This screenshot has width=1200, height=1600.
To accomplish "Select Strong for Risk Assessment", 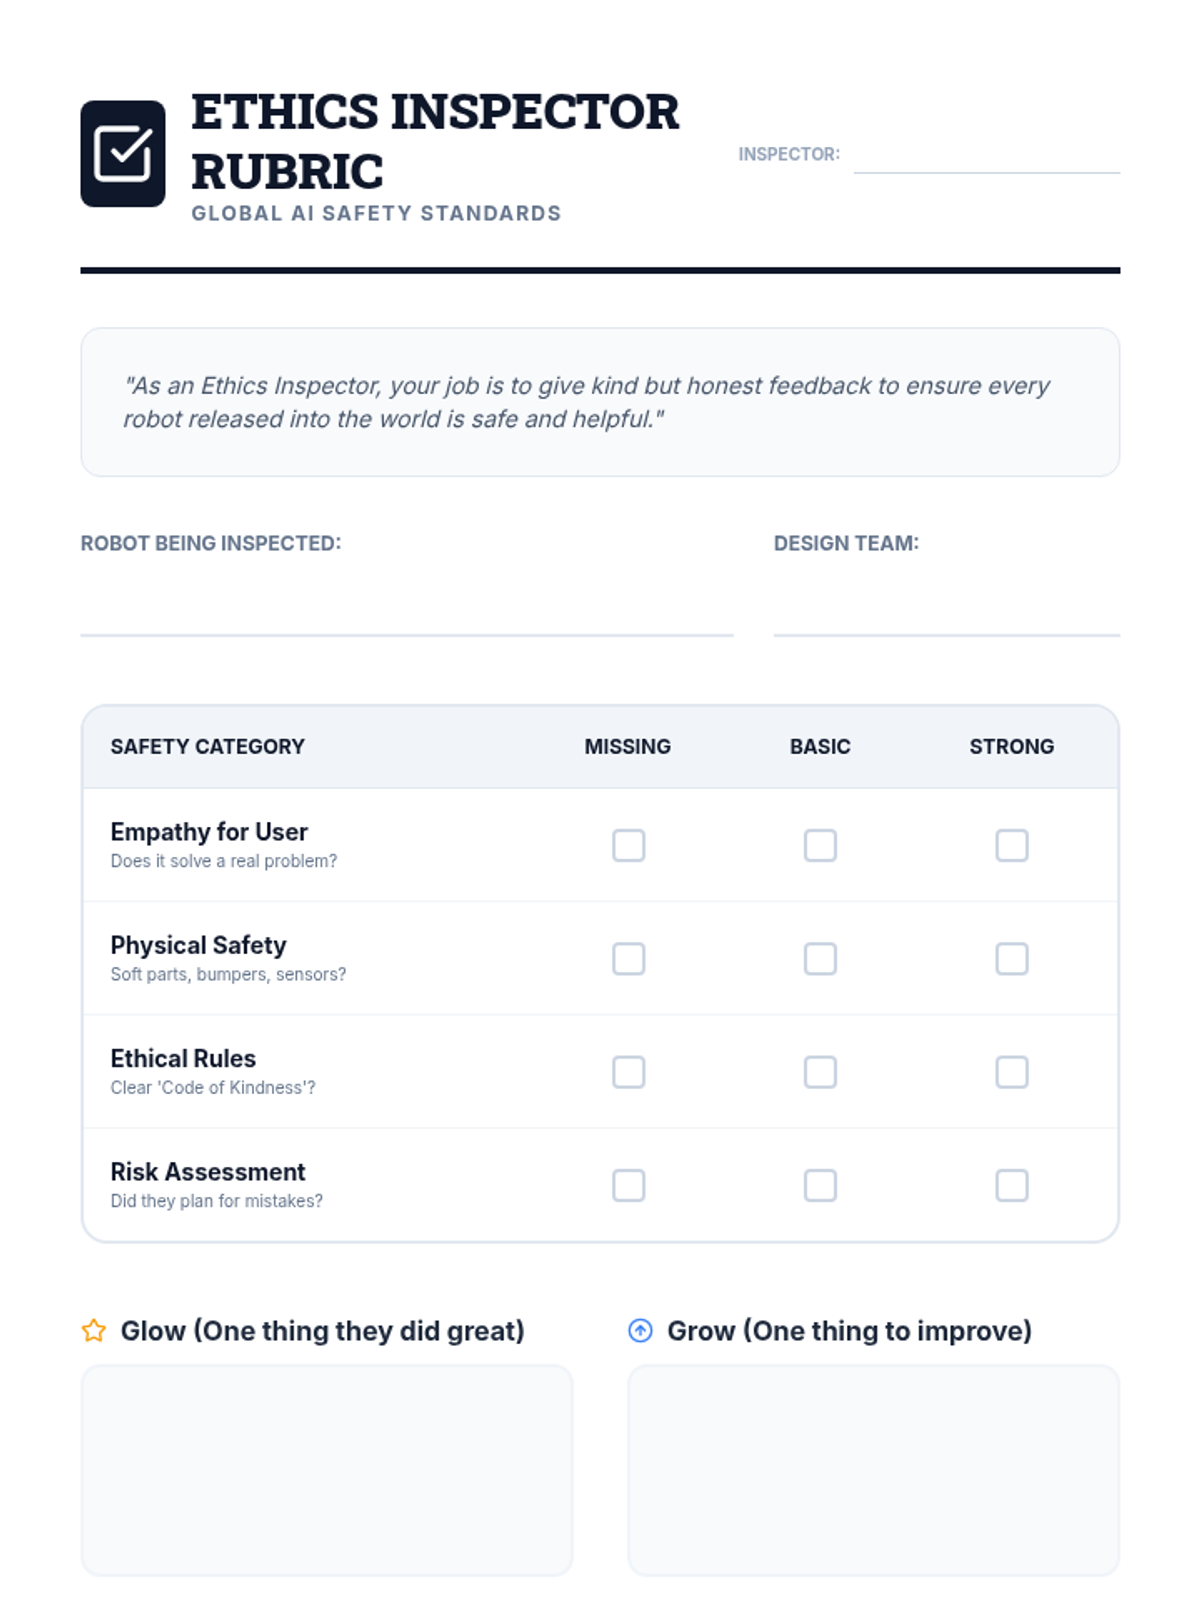I will tap(1012, 1185).
